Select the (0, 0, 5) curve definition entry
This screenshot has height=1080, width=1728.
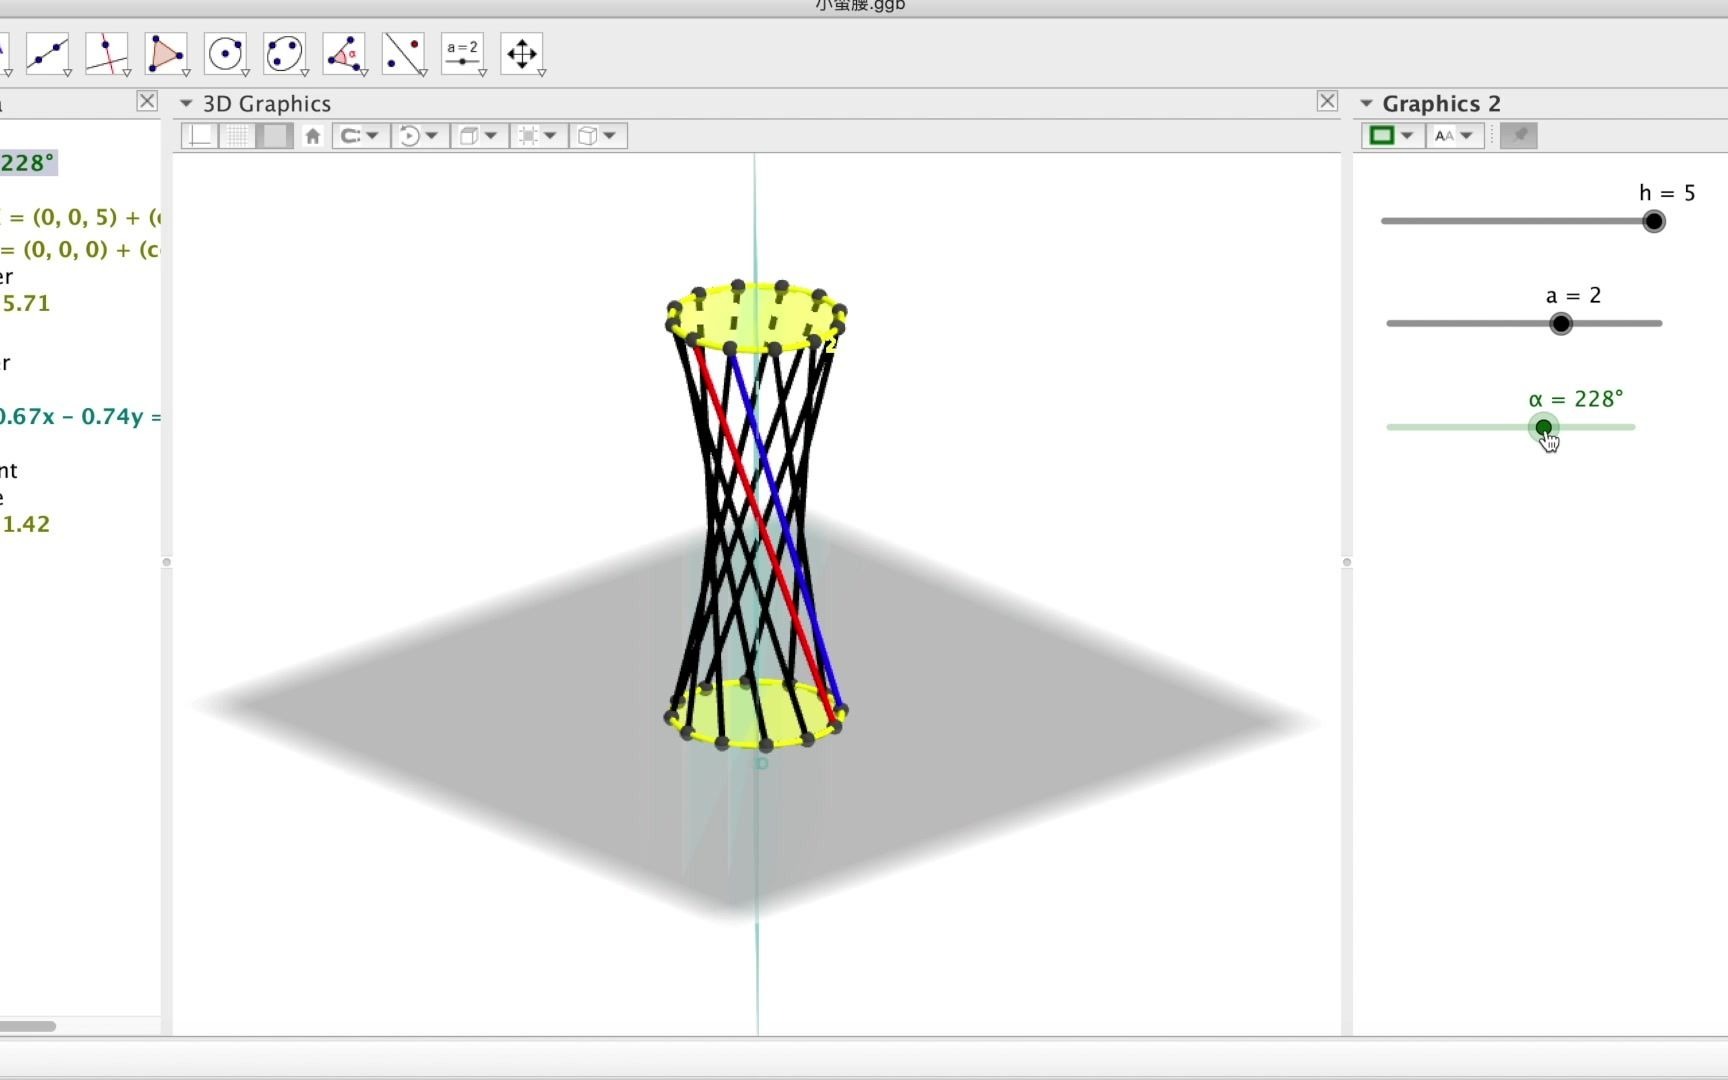80,217
